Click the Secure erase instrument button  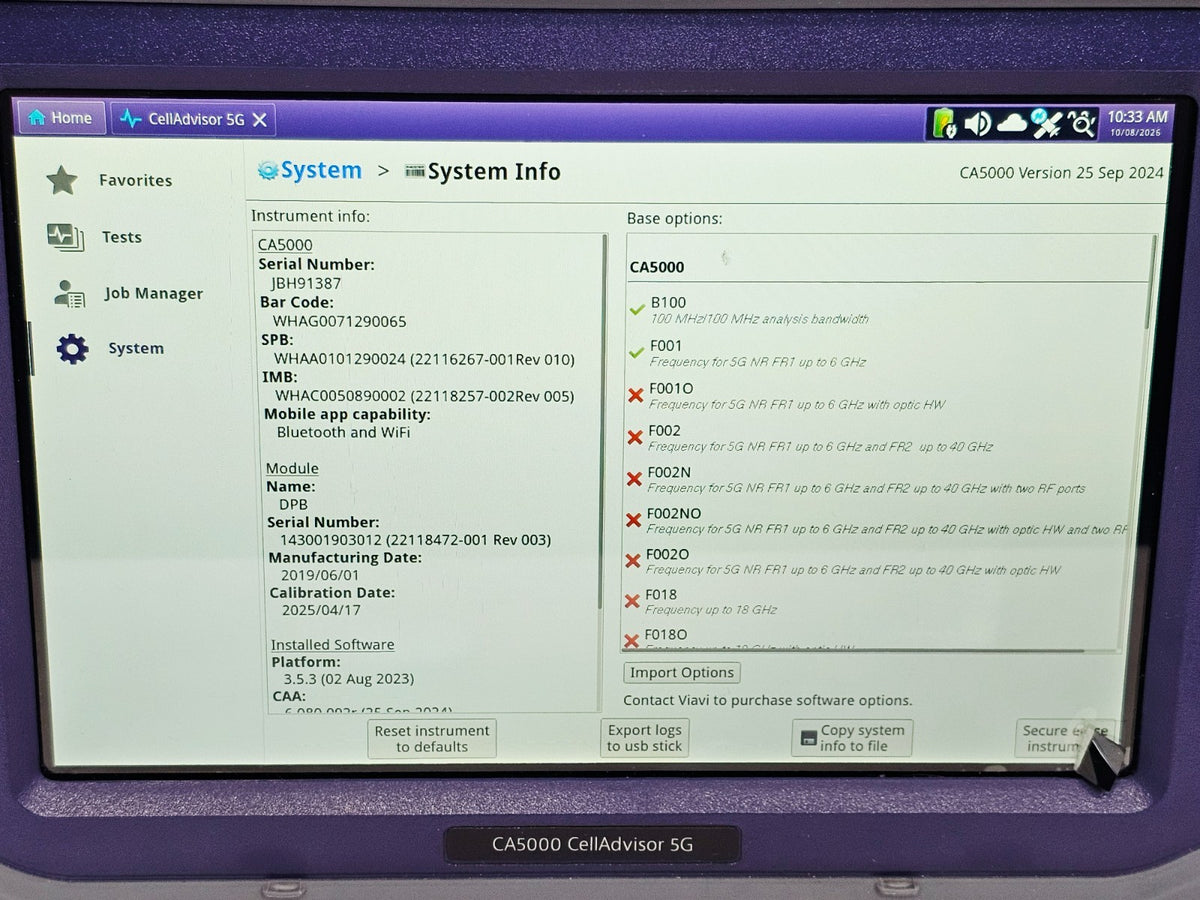pyautogui.click(x=1065, y=738)
